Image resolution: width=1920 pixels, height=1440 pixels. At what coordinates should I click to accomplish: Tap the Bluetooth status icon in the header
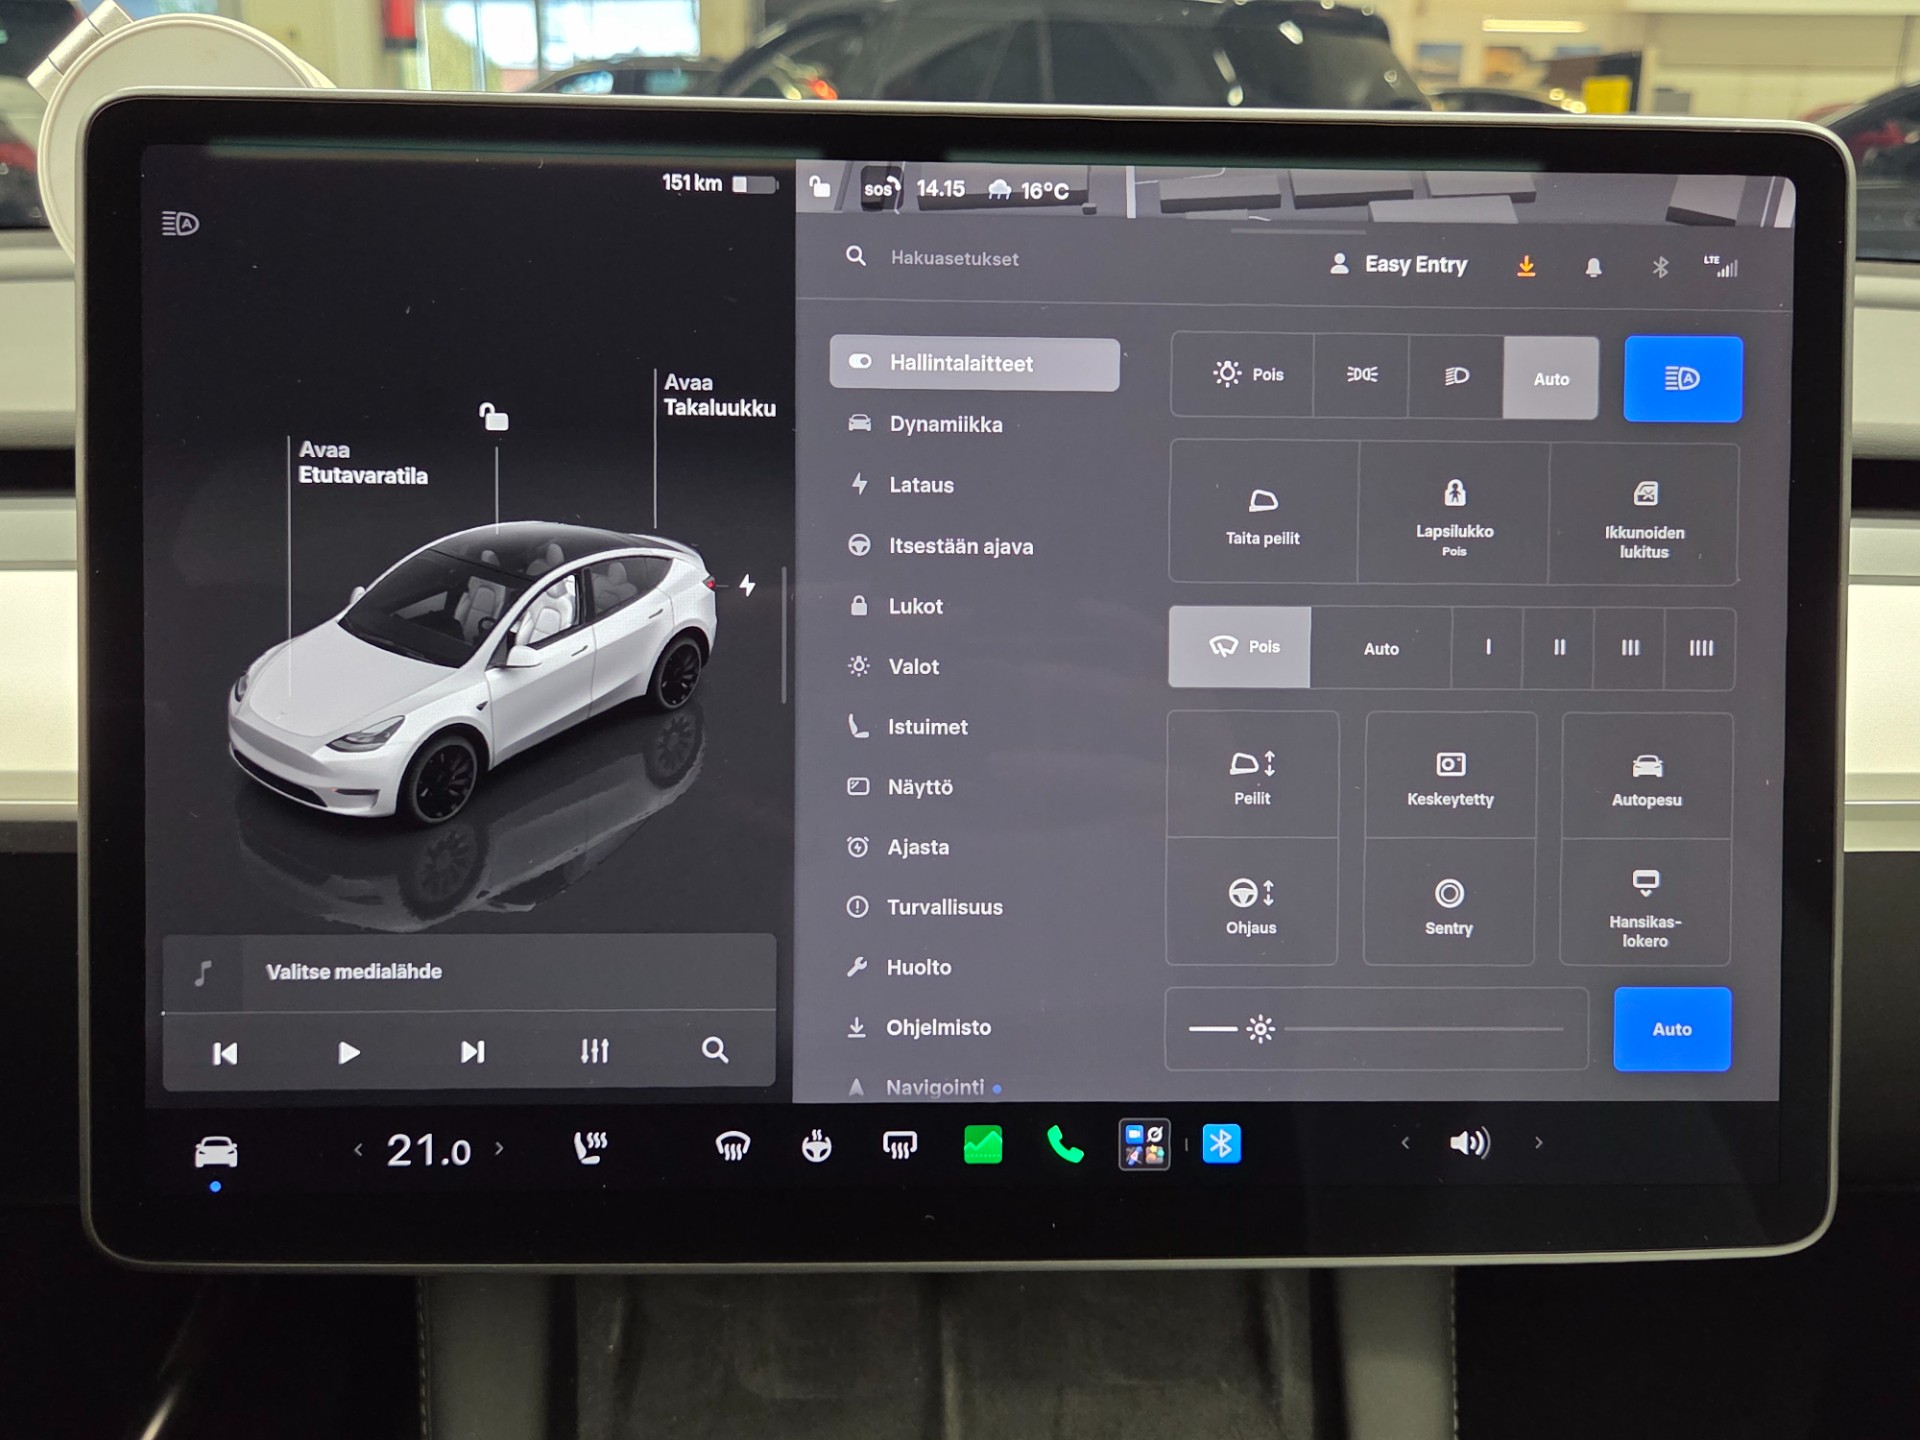(1660, 267)
